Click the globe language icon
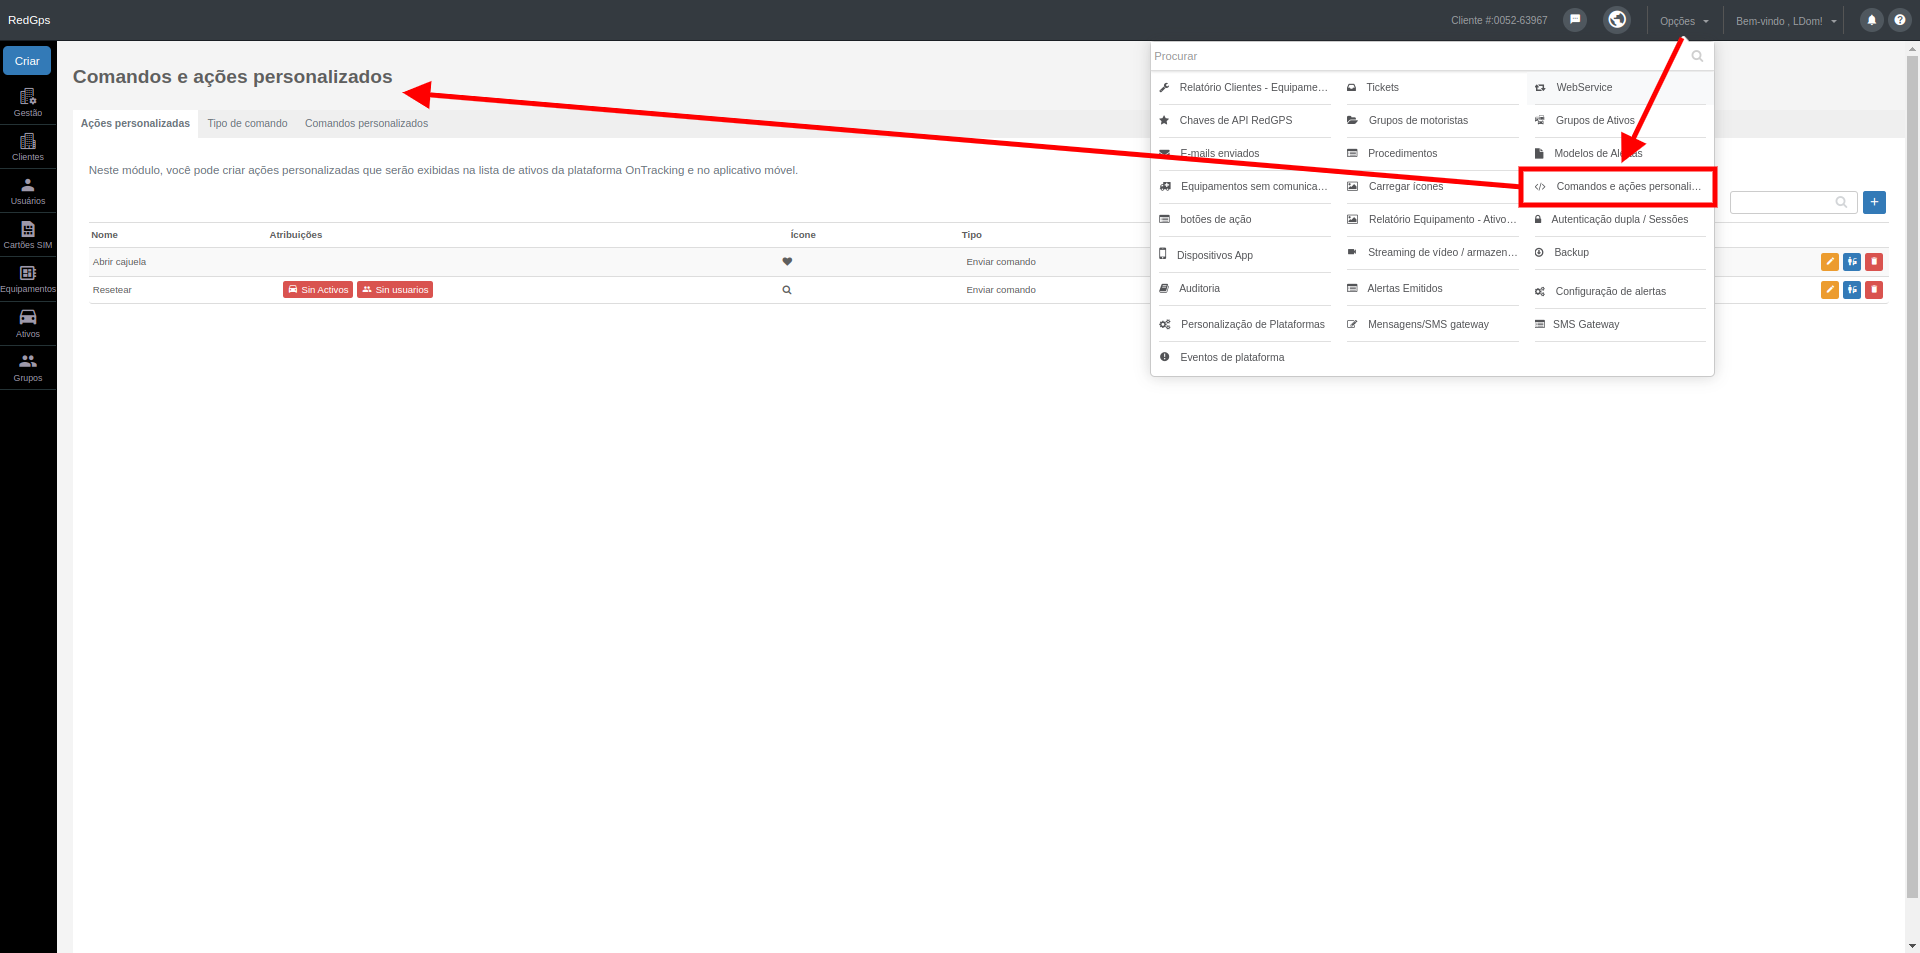Screen dimensions: 1920x953 pyautogui.click(x=1617, y=20)
